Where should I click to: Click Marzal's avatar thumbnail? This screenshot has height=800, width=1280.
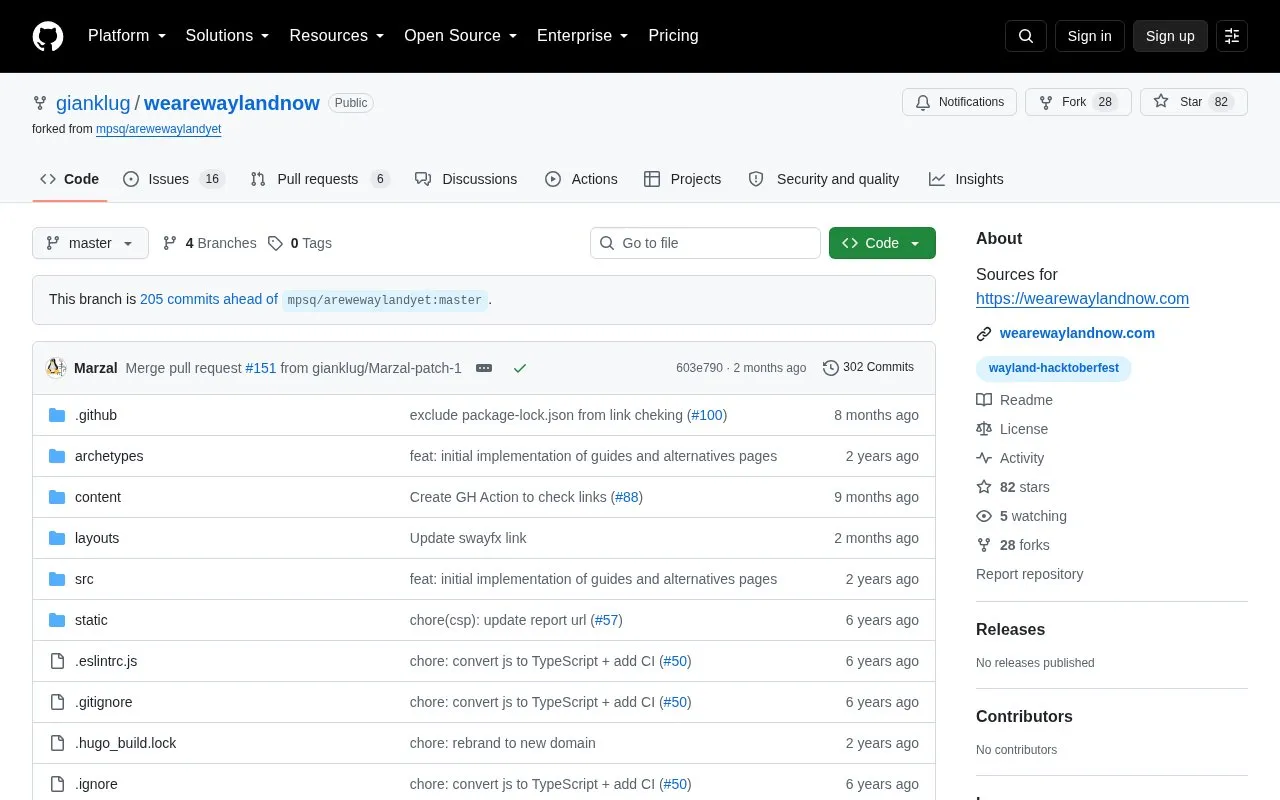coord(56,368)
